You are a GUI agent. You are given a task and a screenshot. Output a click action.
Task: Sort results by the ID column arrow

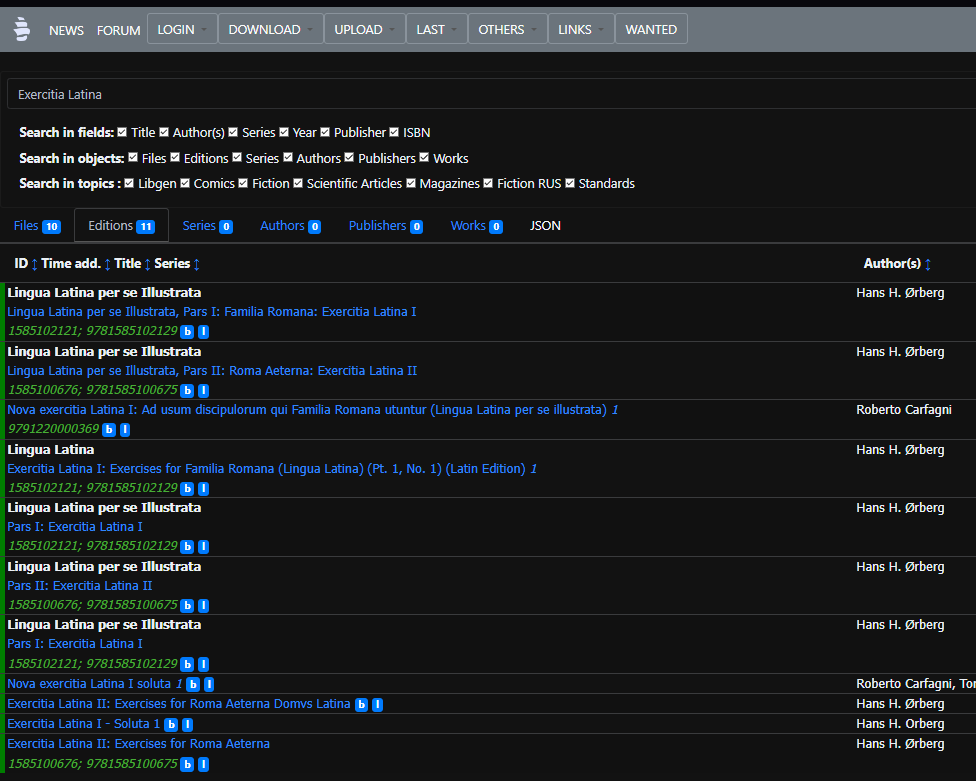[34, 264]
